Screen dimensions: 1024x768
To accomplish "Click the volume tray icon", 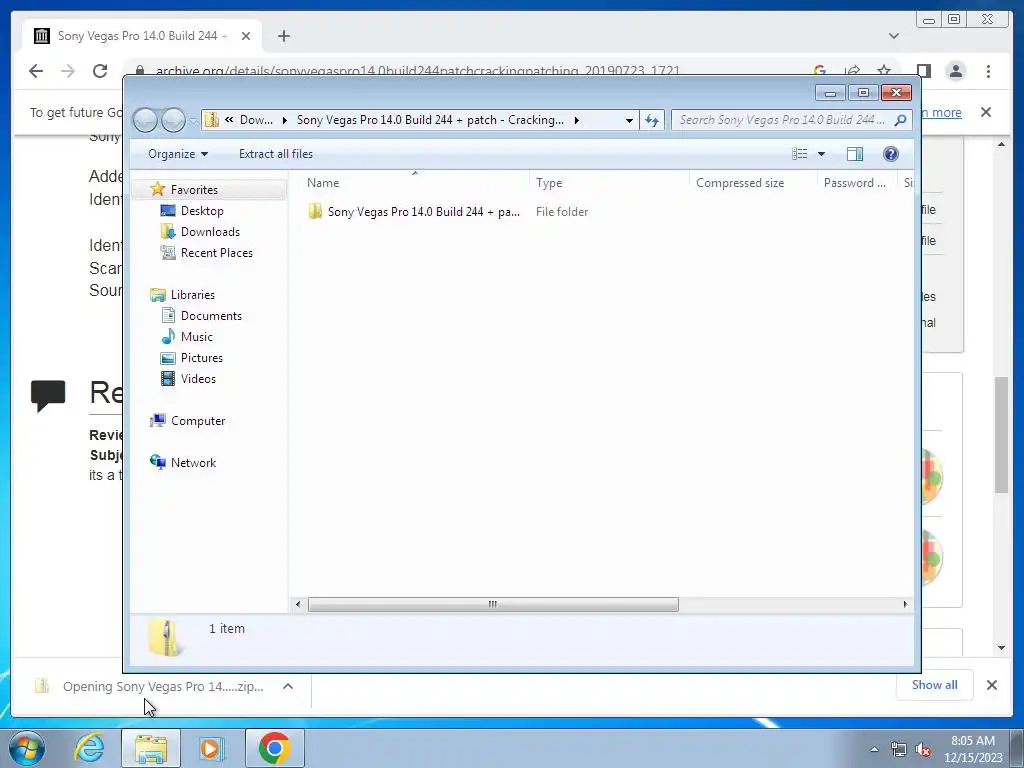I will (923, 750).
